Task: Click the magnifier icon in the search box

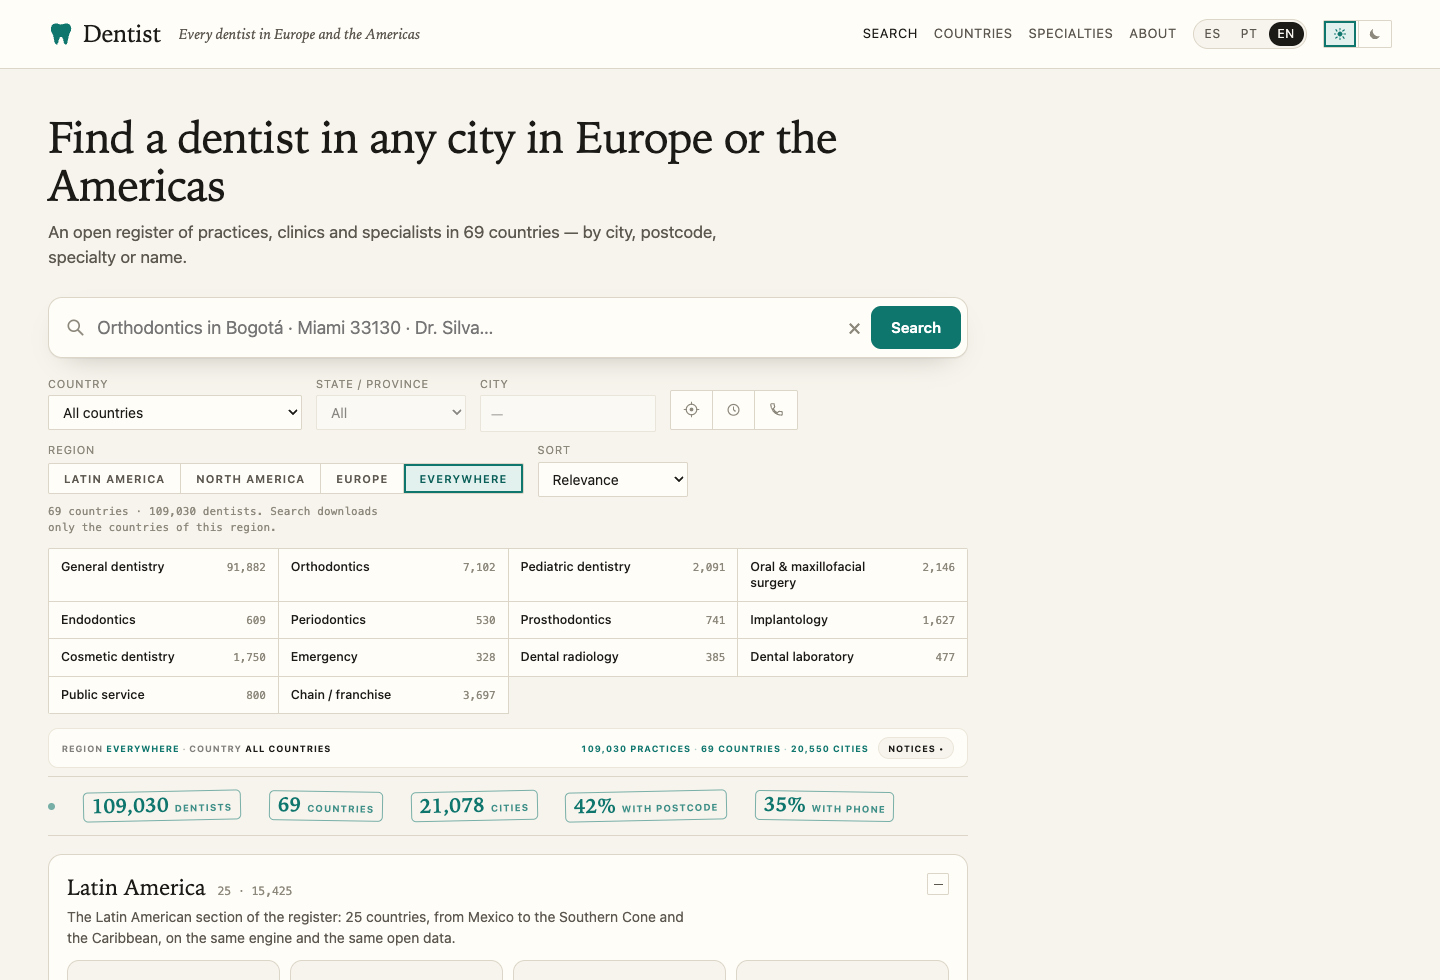Action: point(75,328)
